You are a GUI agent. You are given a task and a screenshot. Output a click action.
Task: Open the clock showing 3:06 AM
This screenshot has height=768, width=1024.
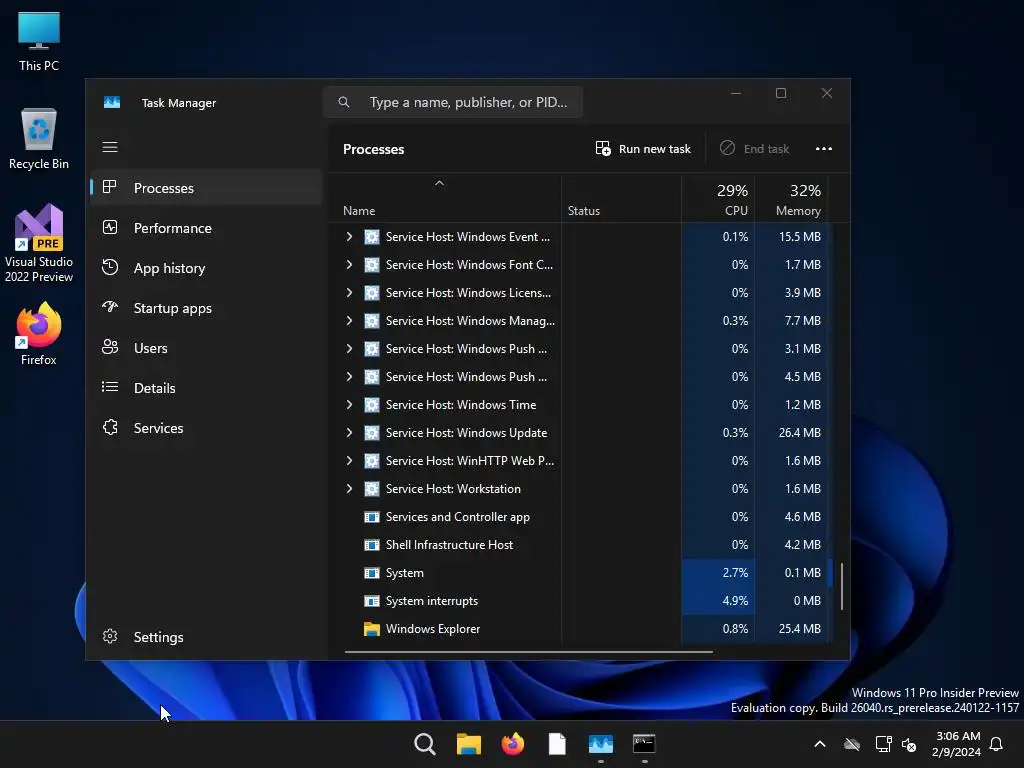pyautogui.click(x=957, y=744)
